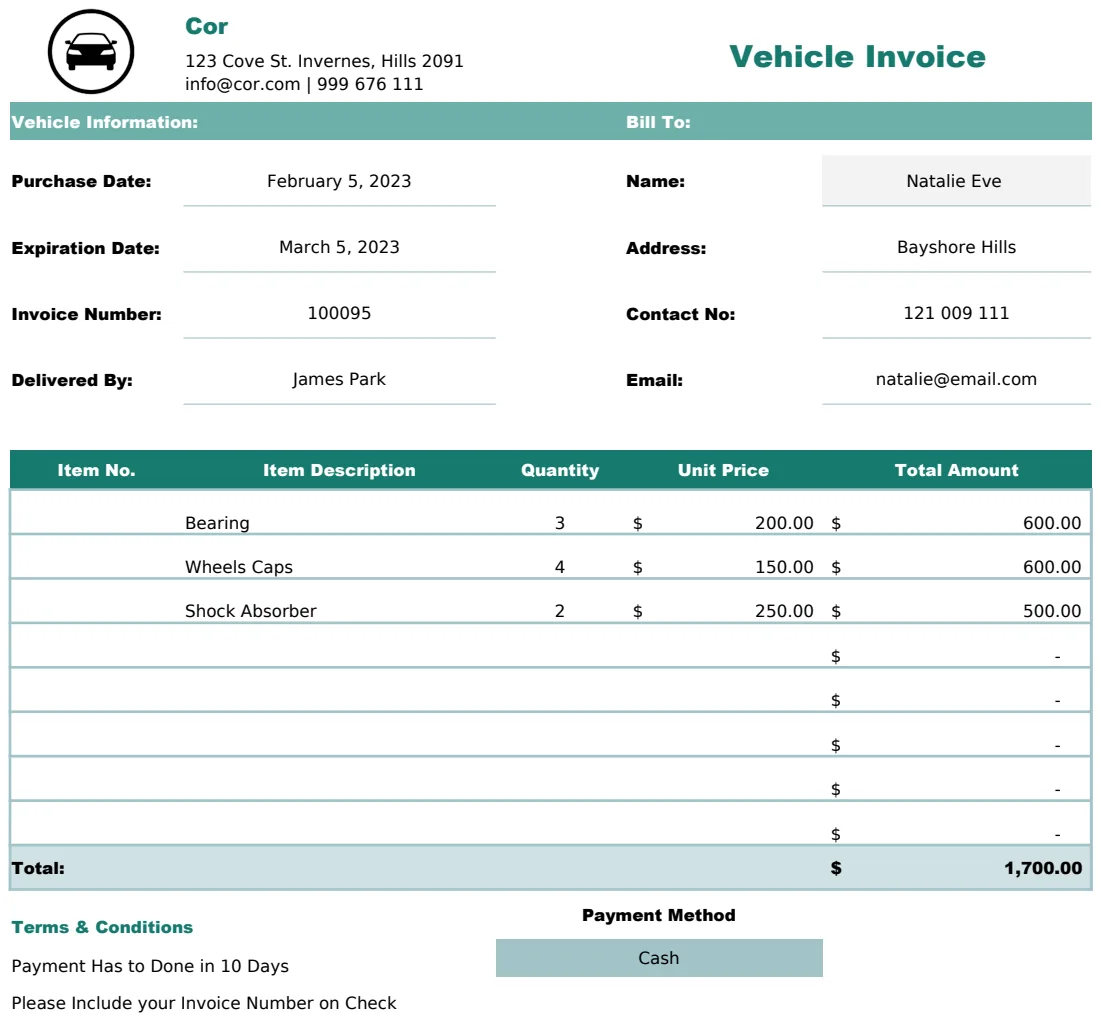This screenshot has height=1020, width=1101.
Task: Click the unit price 200.00
Action: coord(784,523)
